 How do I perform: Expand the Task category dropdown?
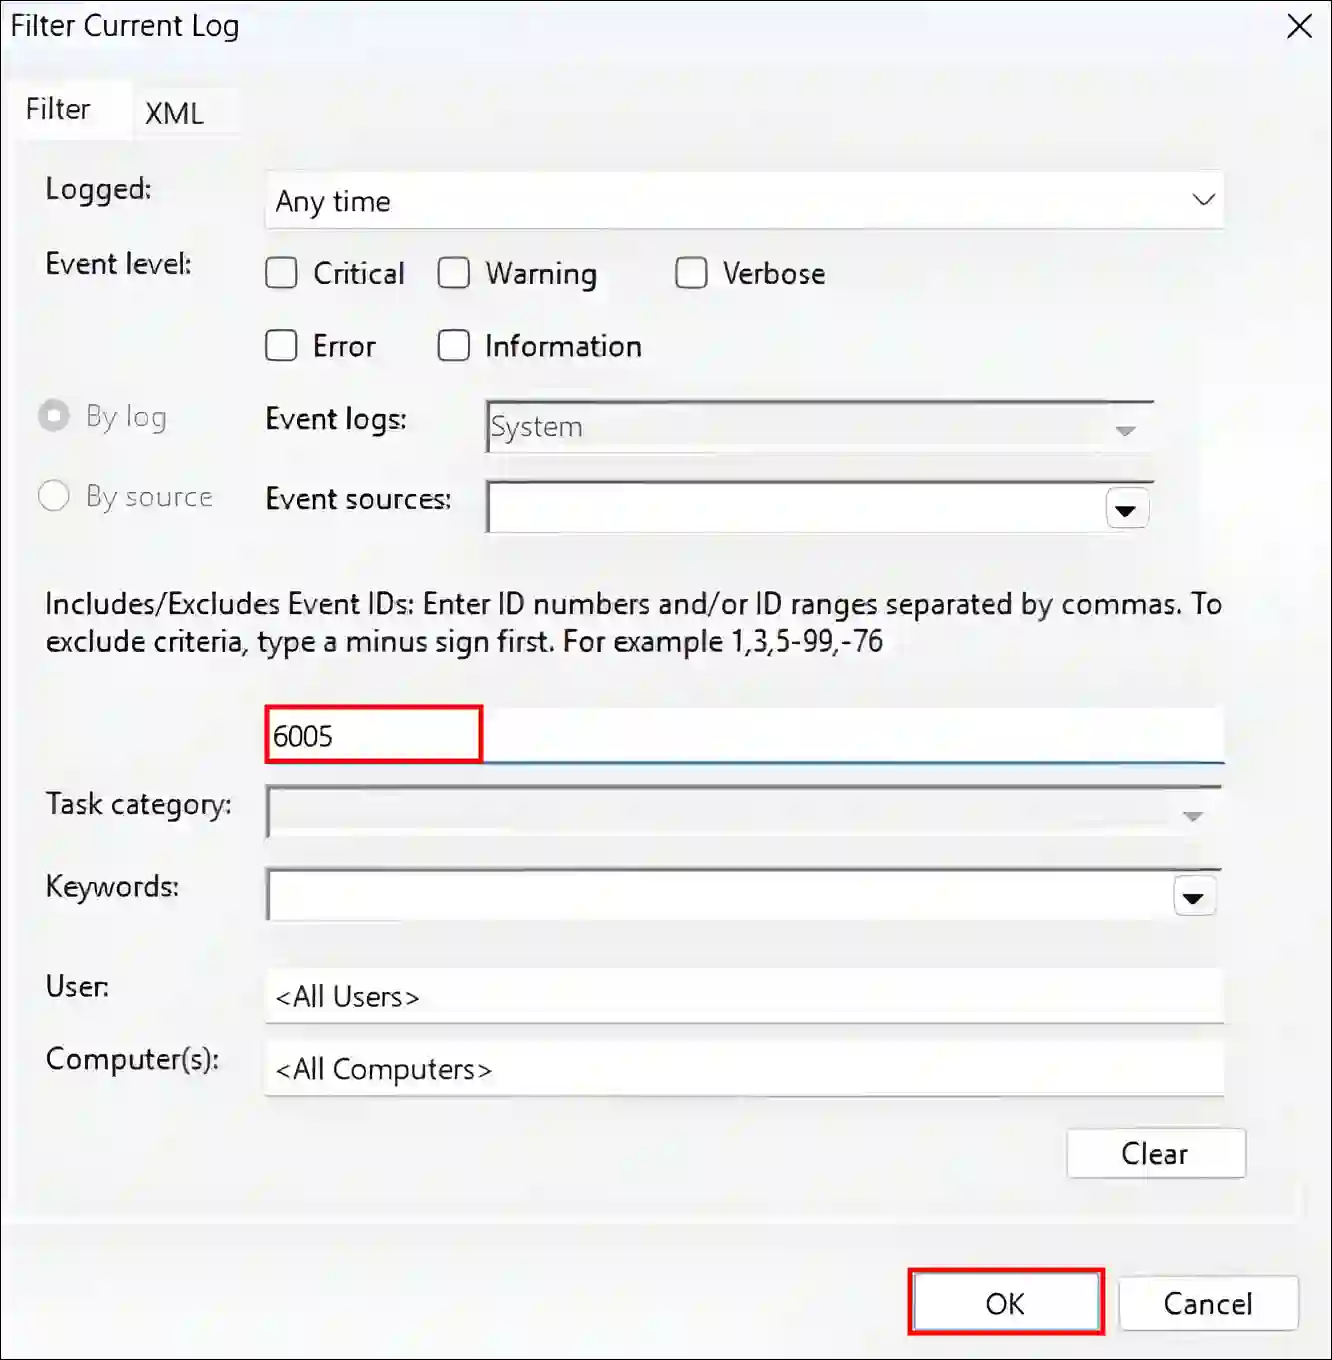1192,814
